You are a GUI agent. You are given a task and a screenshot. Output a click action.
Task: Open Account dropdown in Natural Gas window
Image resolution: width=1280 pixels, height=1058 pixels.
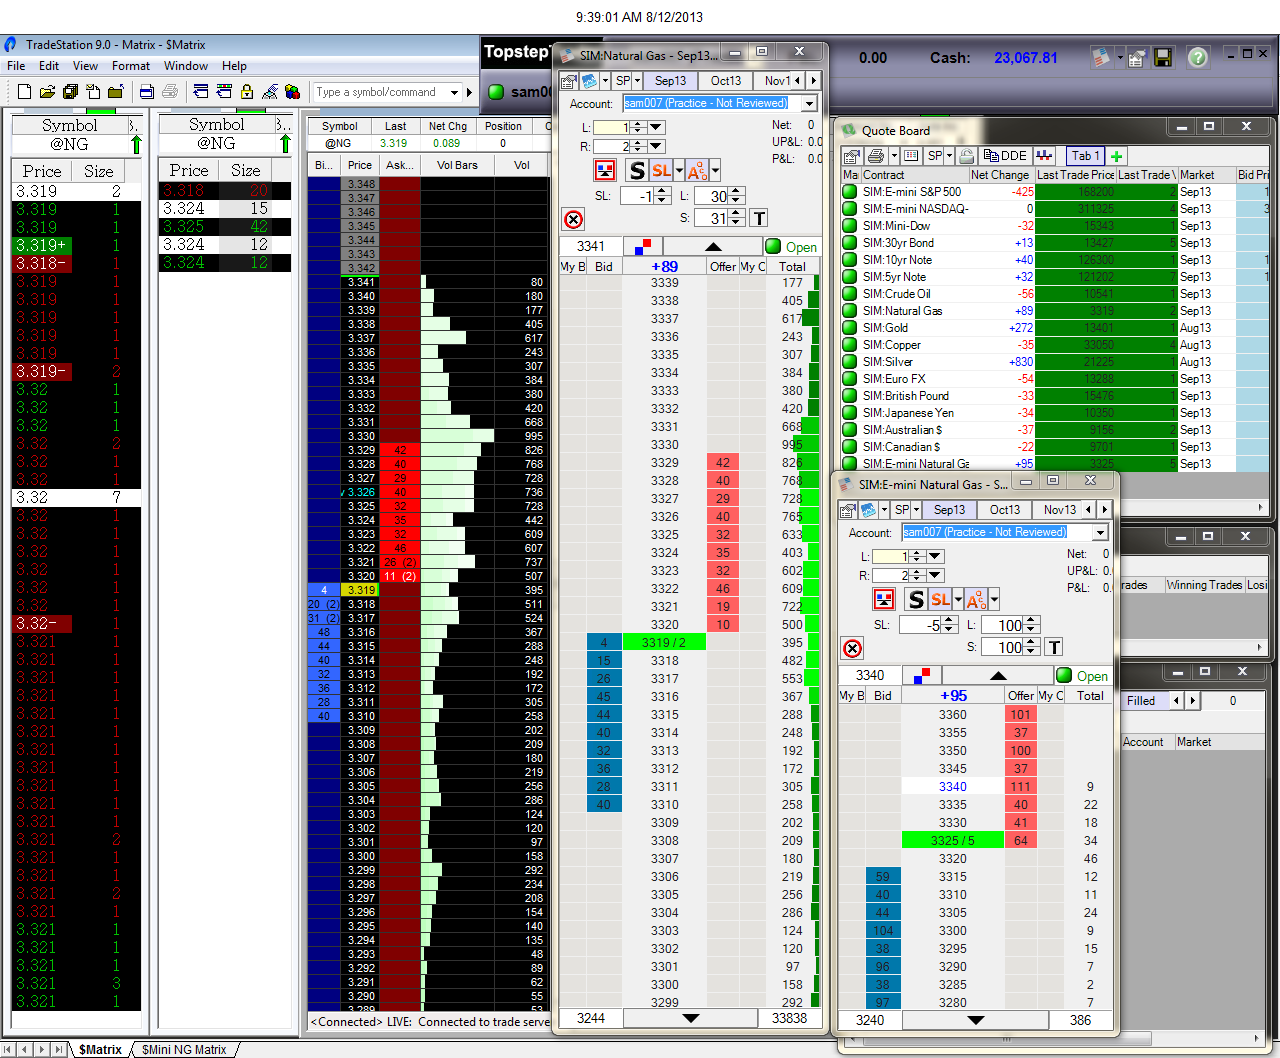click(809, 103)
